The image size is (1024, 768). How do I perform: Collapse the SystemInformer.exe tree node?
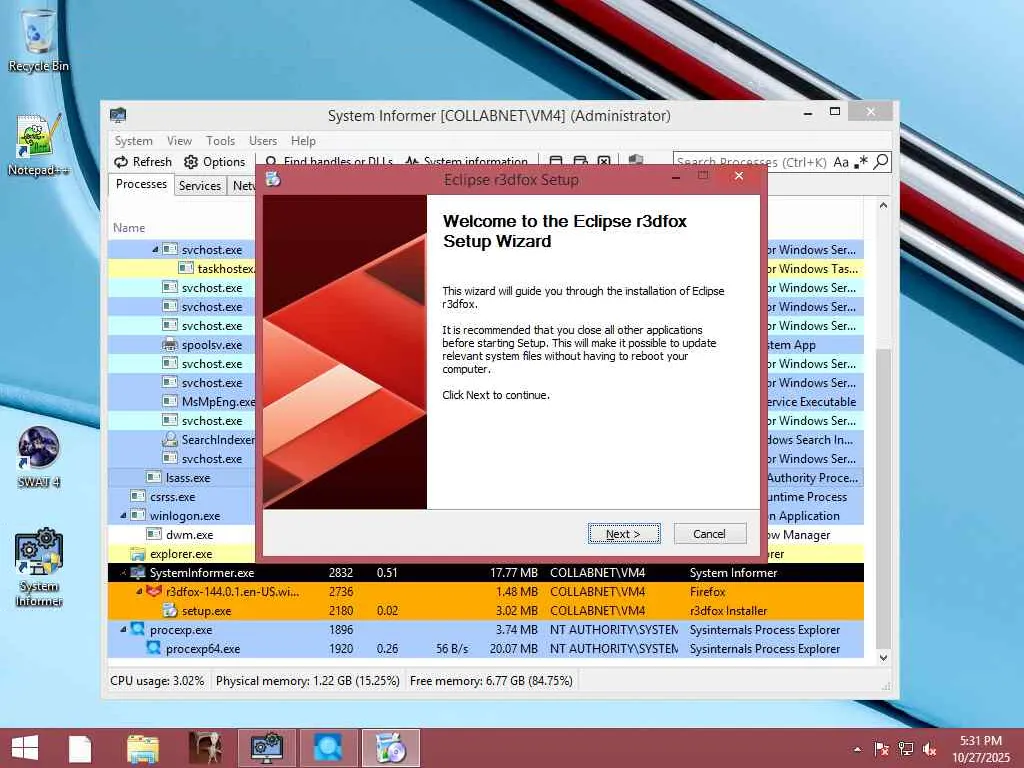tap(123, 573)
